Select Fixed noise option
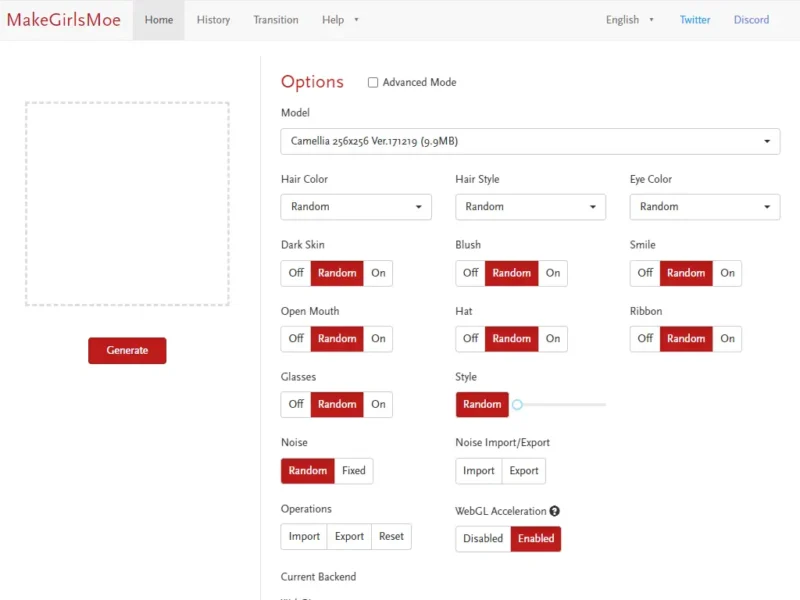Screen dimensions: 800x600 click(x=354, y=471)
